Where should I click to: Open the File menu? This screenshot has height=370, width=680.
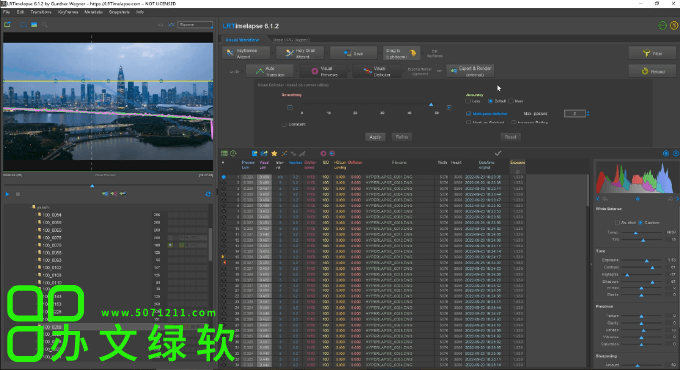pyautogui.click(x=7, y=12)
